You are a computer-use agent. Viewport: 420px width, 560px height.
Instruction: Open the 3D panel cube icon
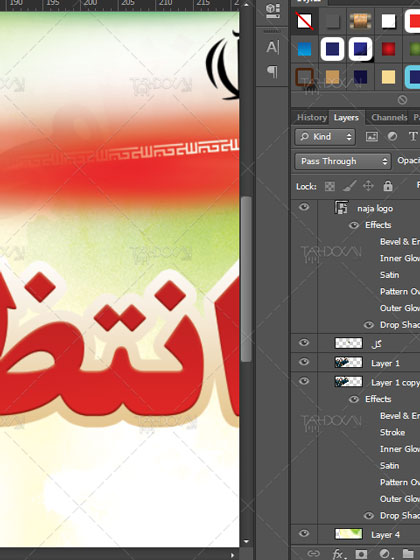[273, 11]
